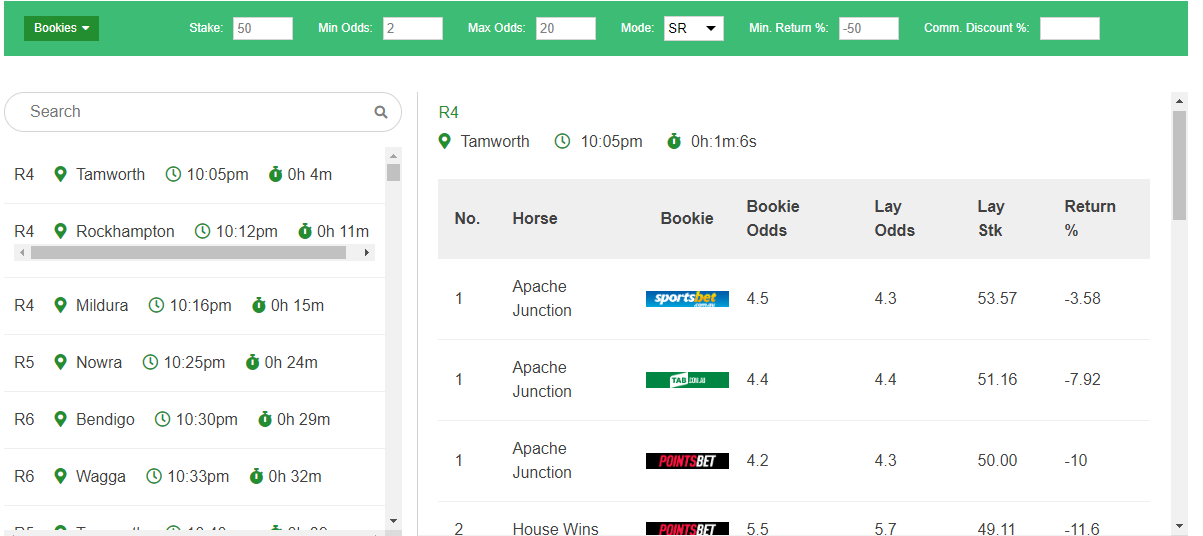Image resolution: width=1203 pixels, height=536 pixels.
Task: Click the Min. Return % input field
Action: (x=869, y=28)
